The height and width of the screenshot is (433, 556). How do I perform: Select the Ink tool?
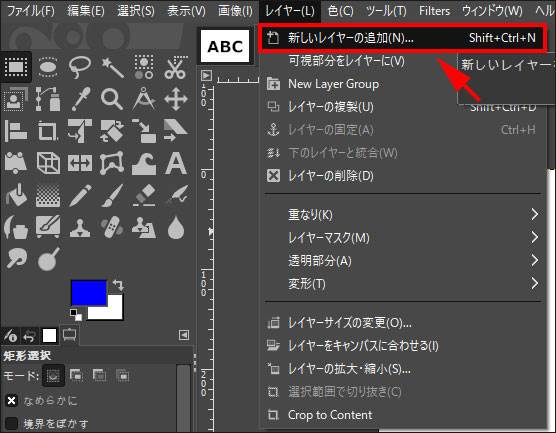[16, 227]
